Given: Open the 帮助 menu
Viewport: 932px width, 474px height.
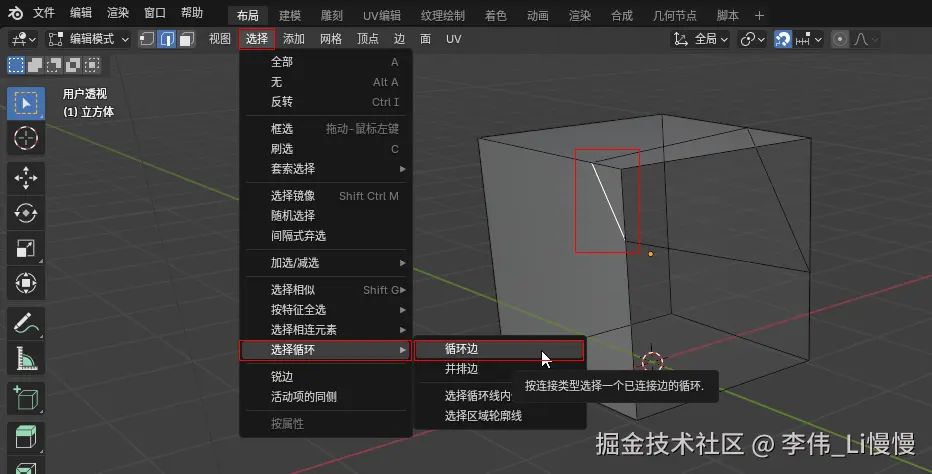Looking at the screenshot, I should (191, 12).
